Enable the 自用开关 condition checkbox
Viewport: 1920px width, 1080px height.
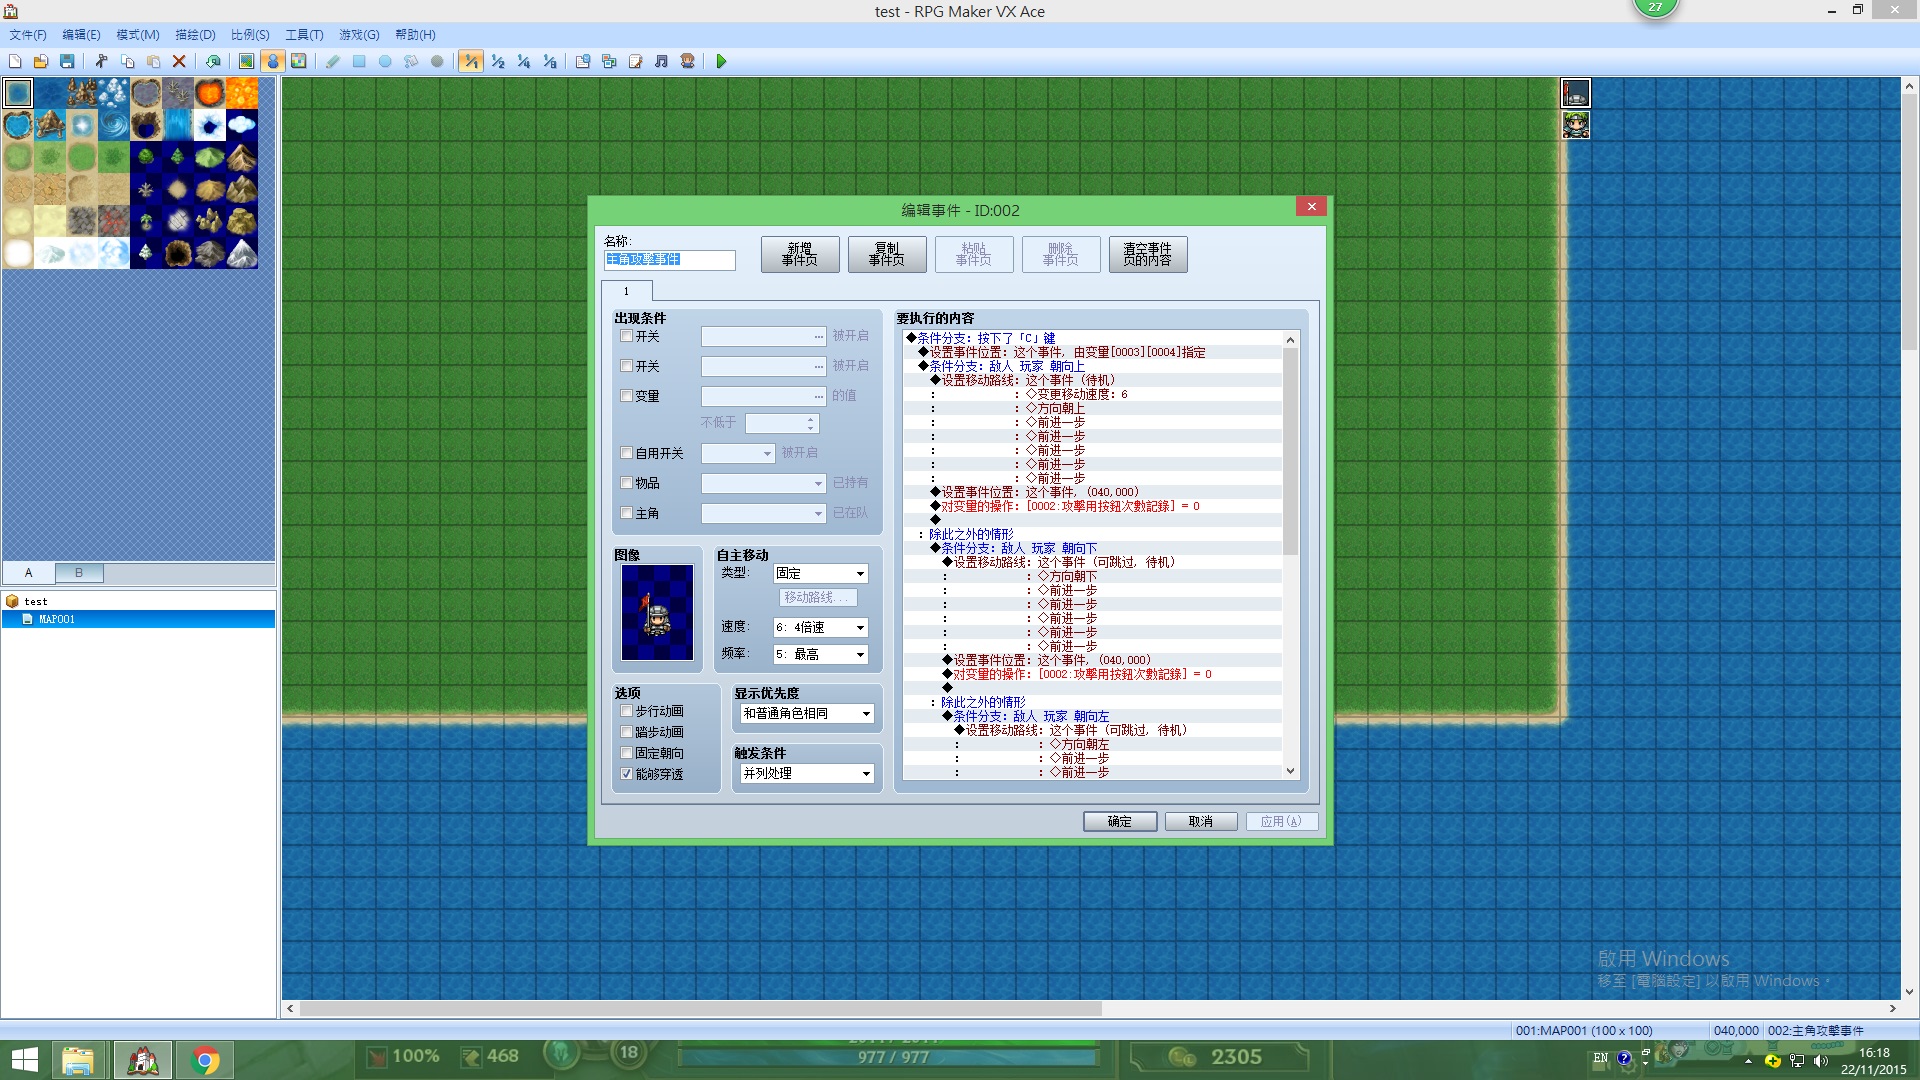[627, 453]
